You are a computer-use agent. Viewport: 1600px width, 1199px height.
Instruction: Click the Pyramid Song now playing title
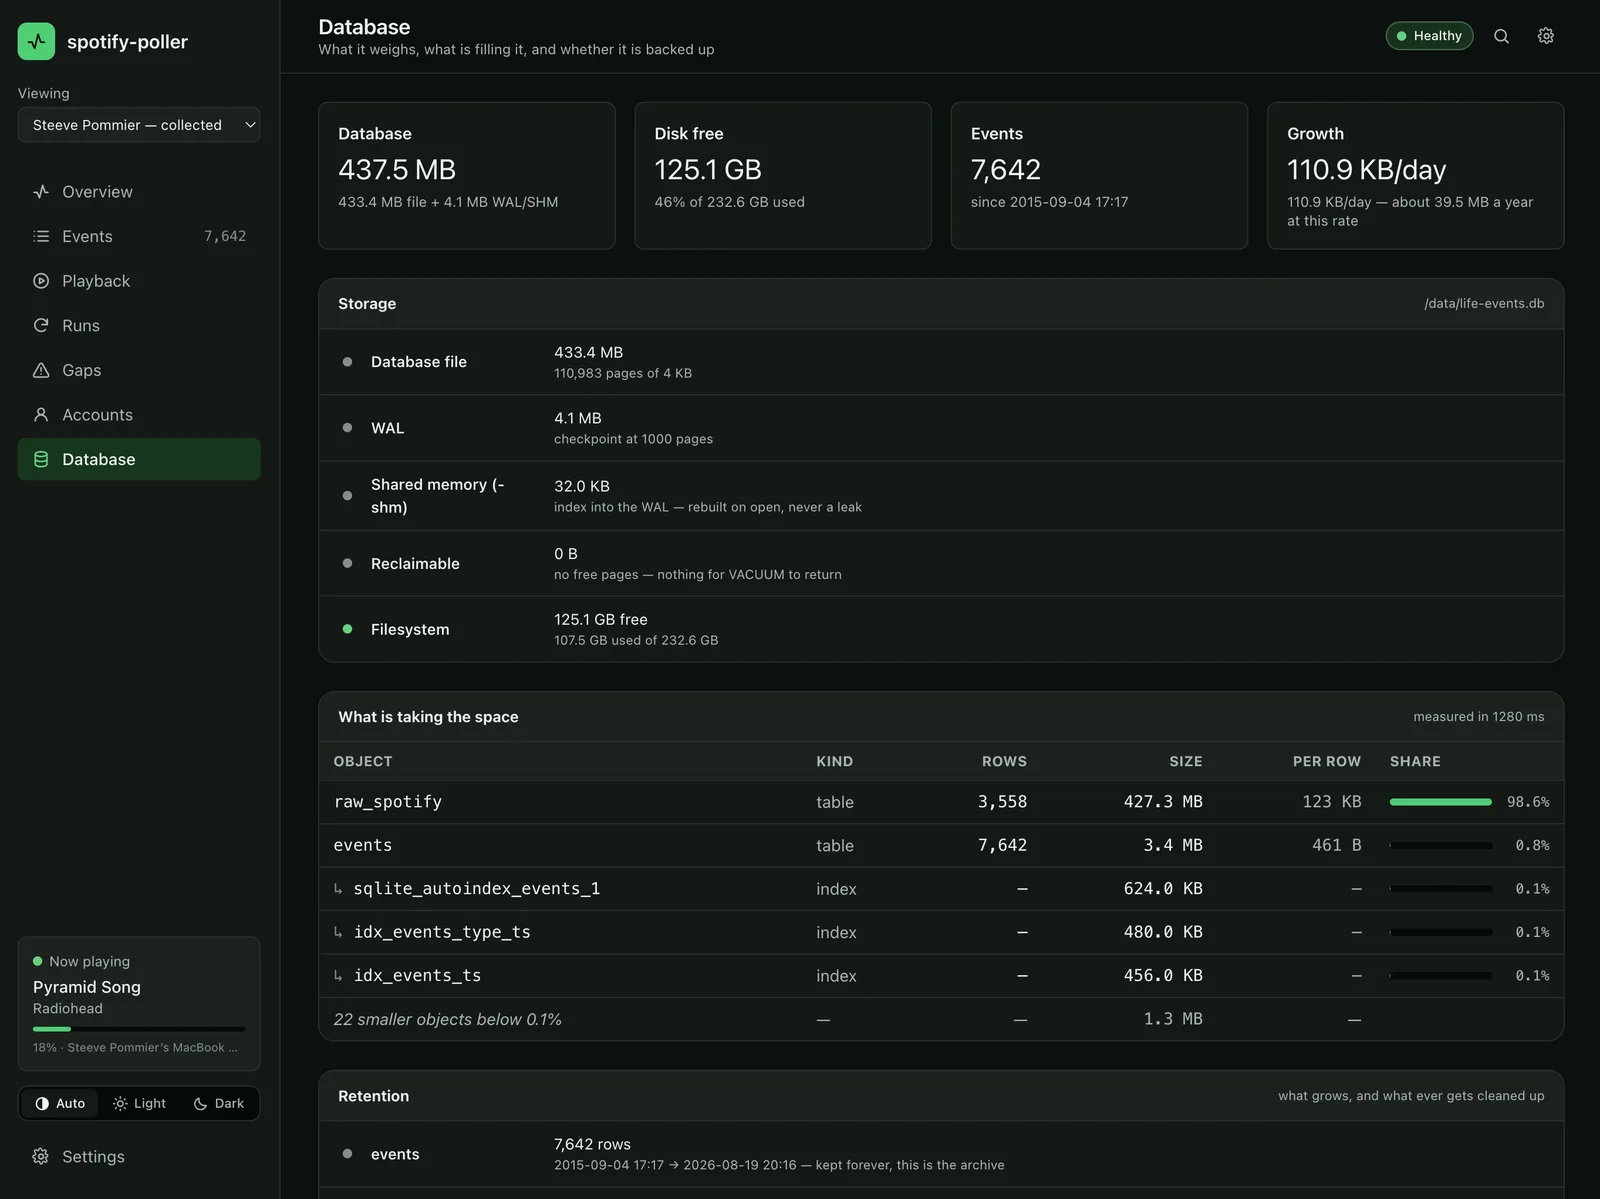pos(87,987)
